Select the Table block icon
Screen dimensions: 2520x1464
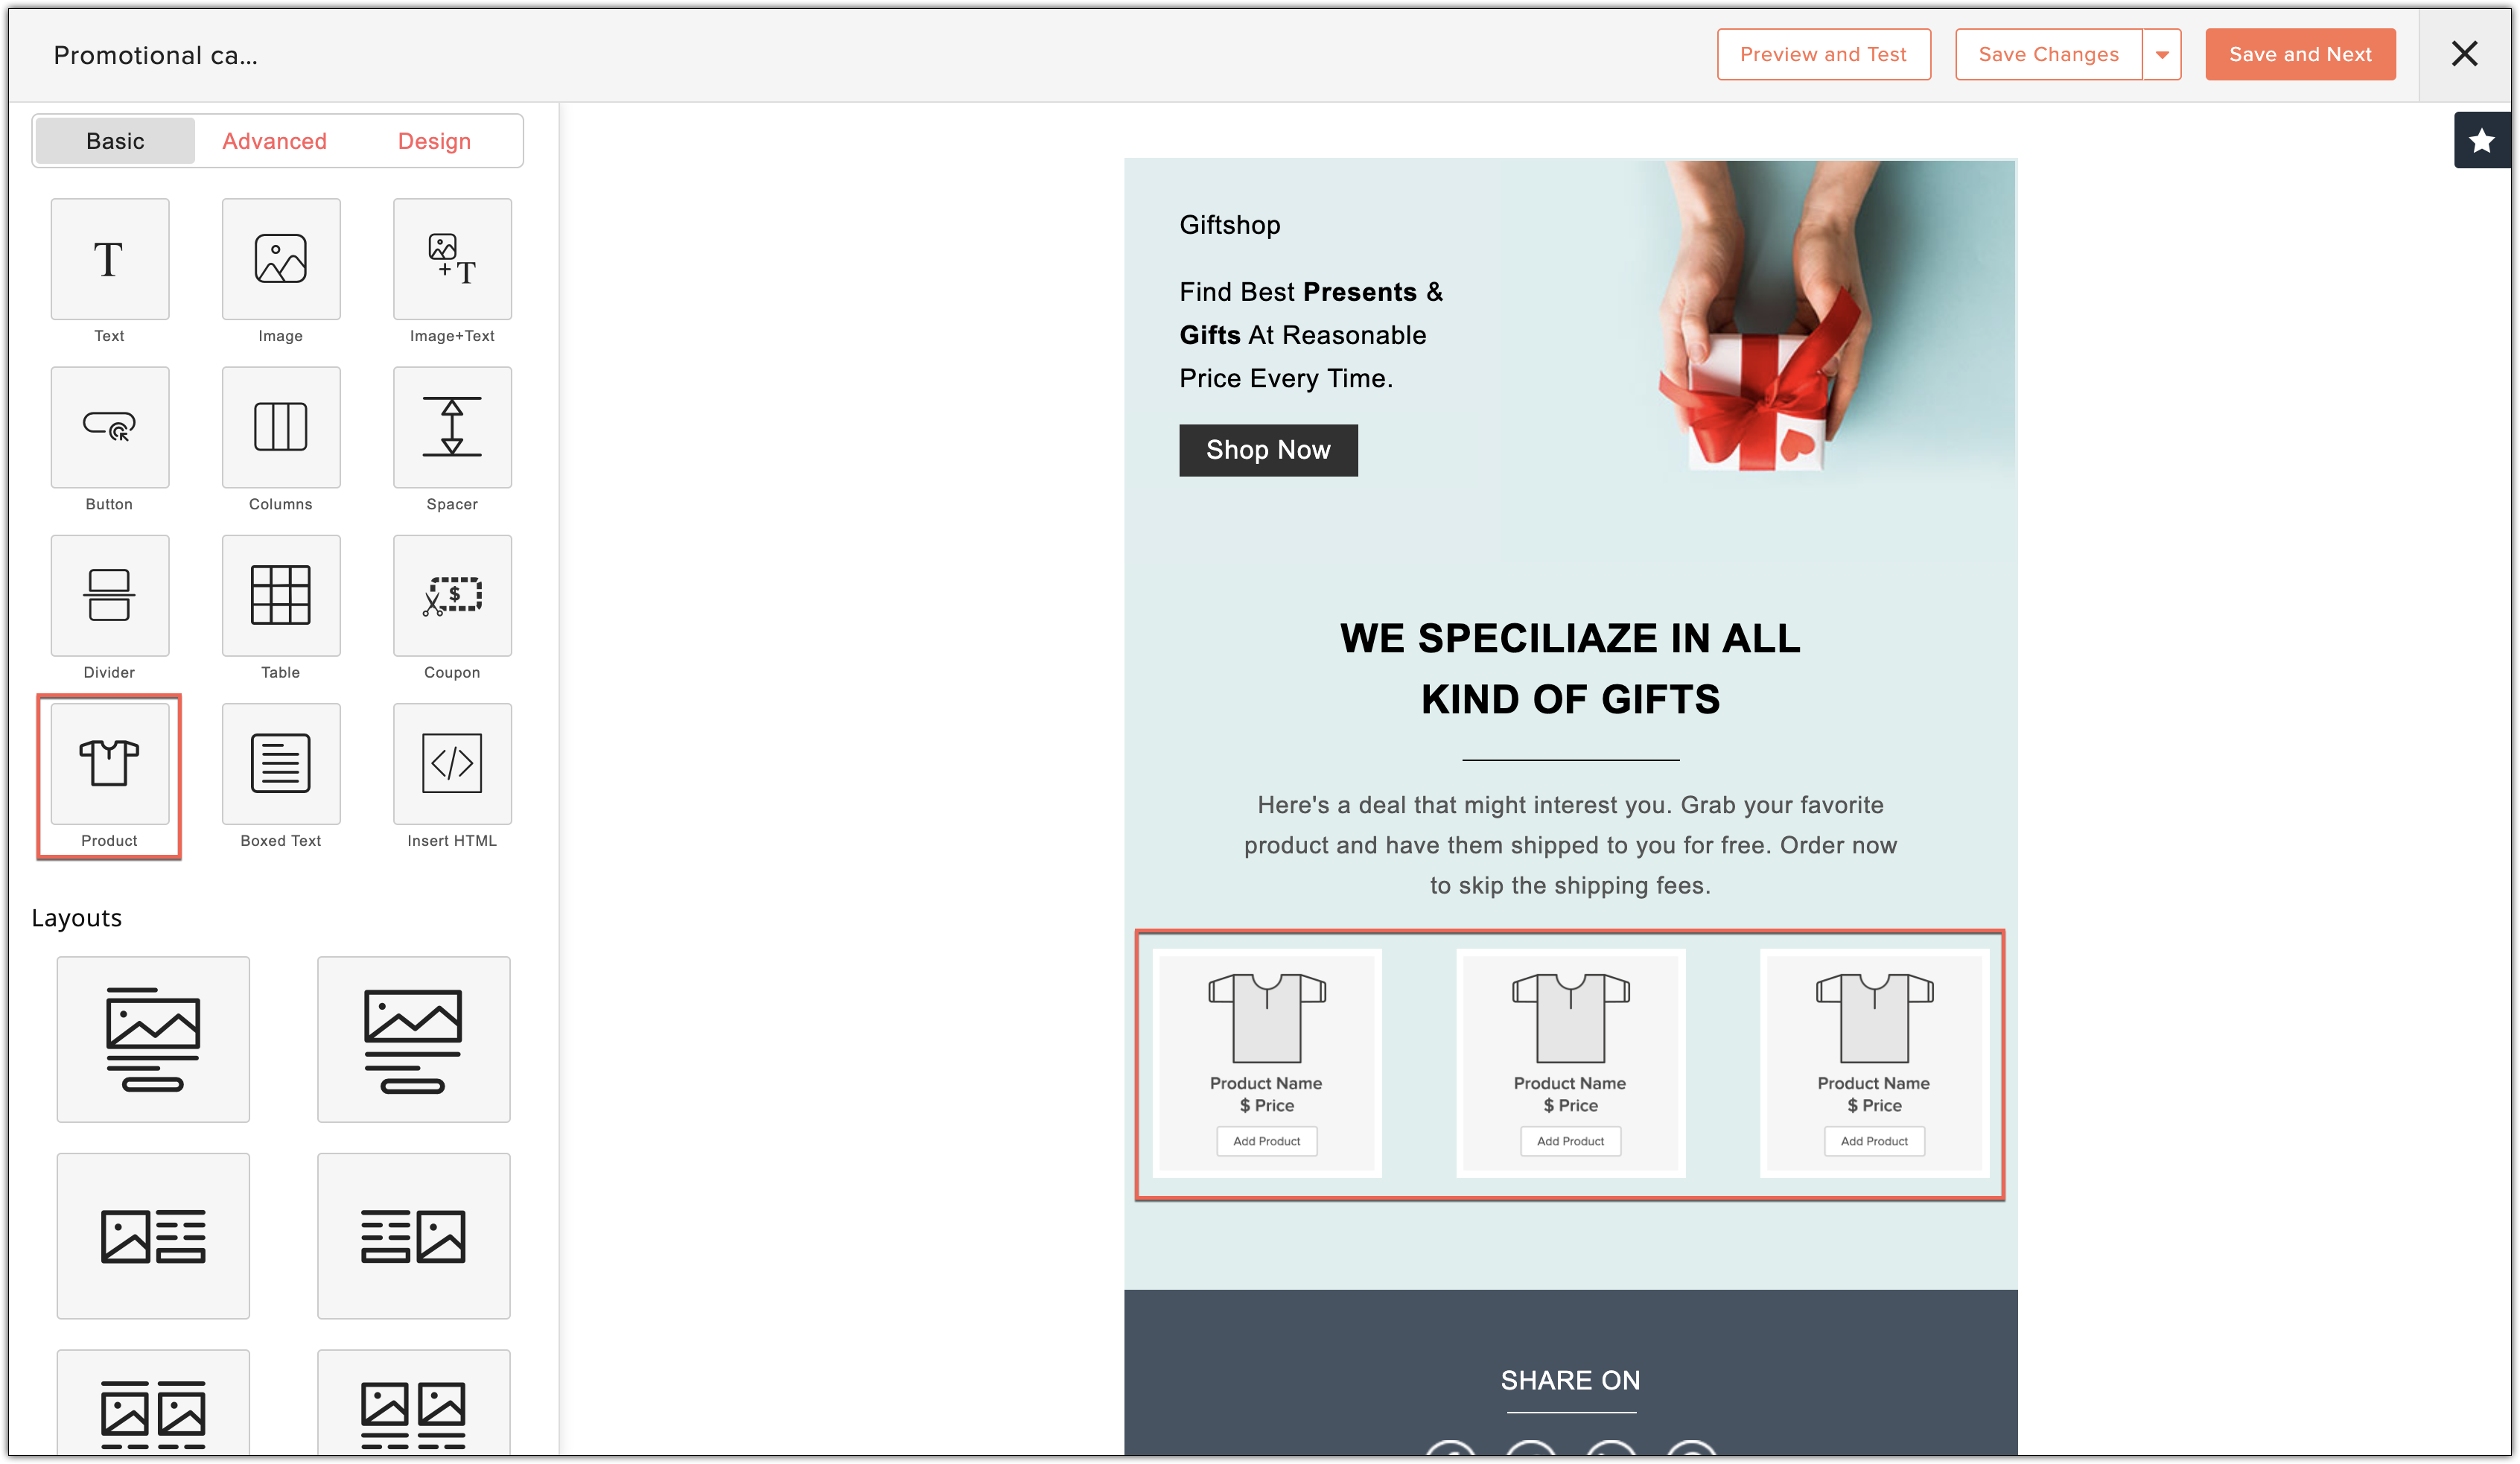(280, 596)
